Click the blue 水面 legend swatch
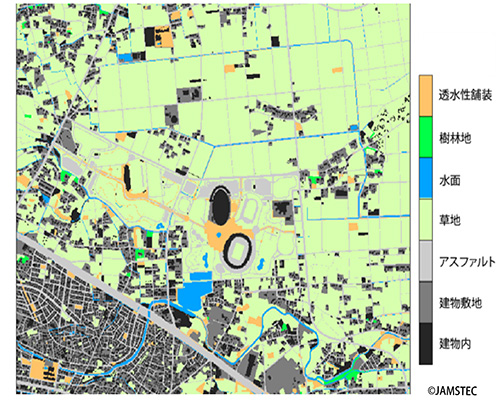The height and width of the screenshot is (403, 500). [426, 178]
